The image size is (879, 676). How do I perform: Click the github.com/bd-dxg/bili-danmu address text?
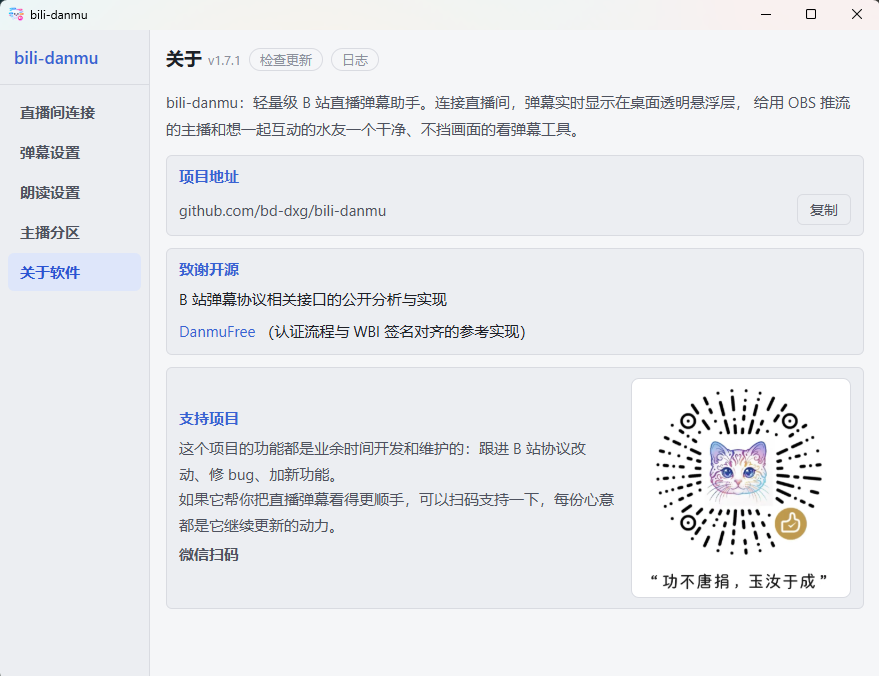coord(283,211)
